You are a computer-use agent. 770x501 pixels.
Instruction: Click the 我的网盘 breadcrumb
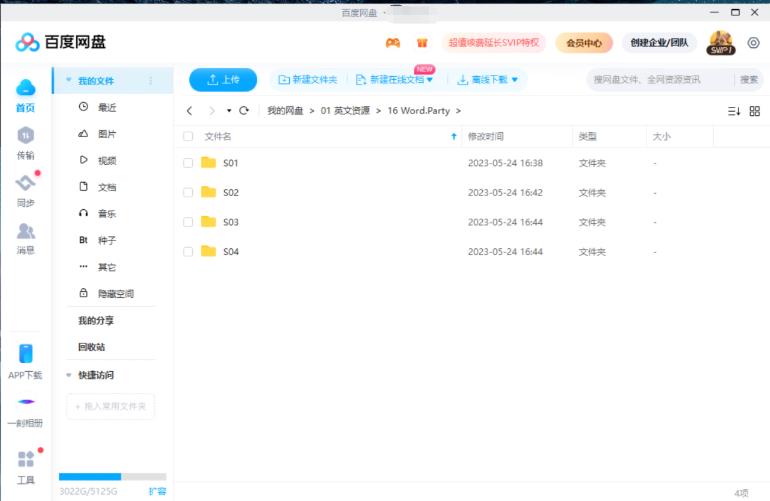pos(285,111)
